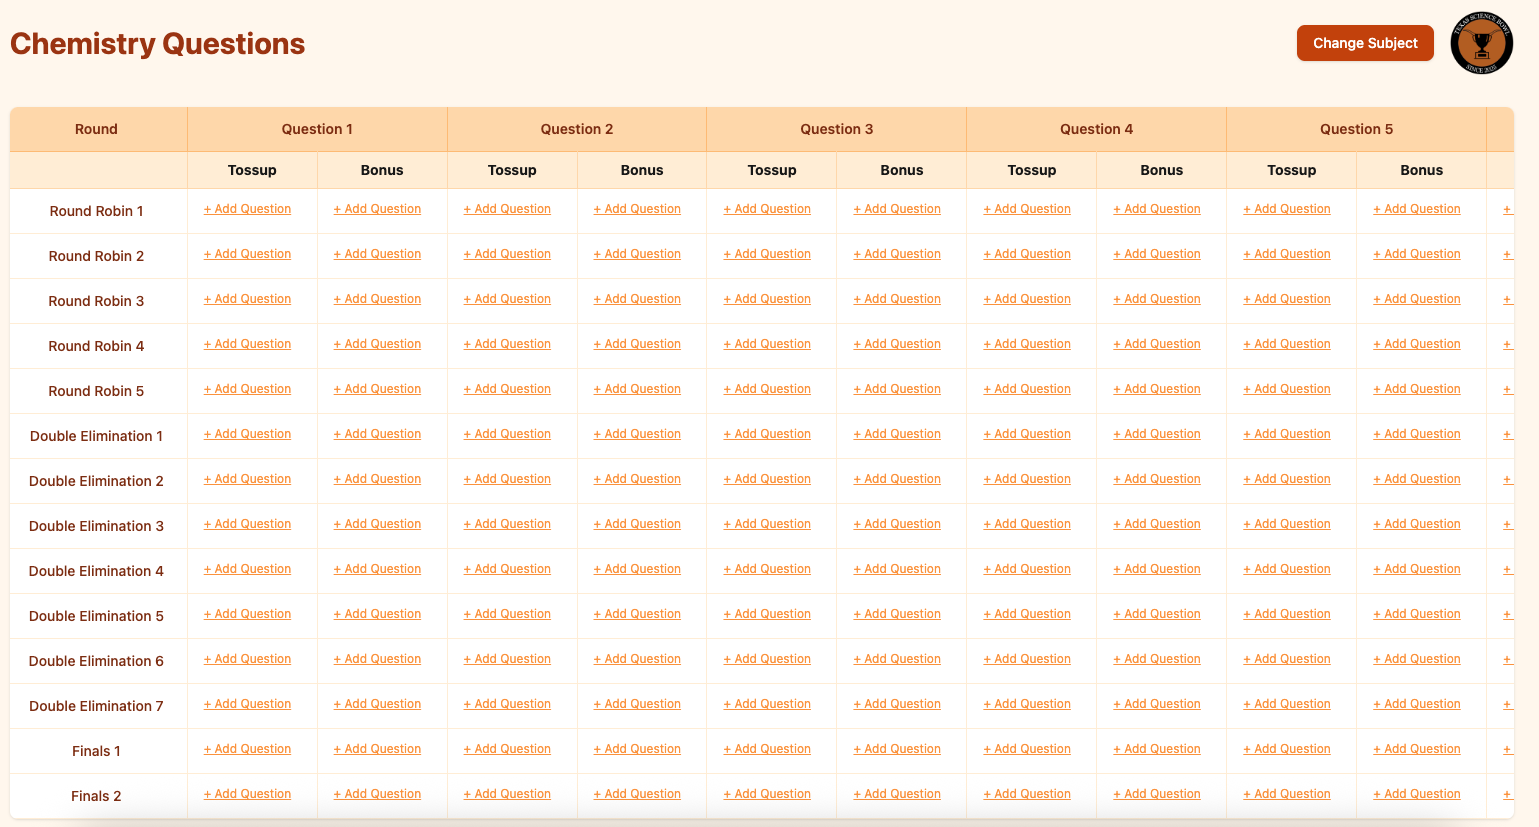The height and width of the screenshot is (827, 1539).
Task: Add Question 1 Tossup for Finals 1
Action: point(247,749)
